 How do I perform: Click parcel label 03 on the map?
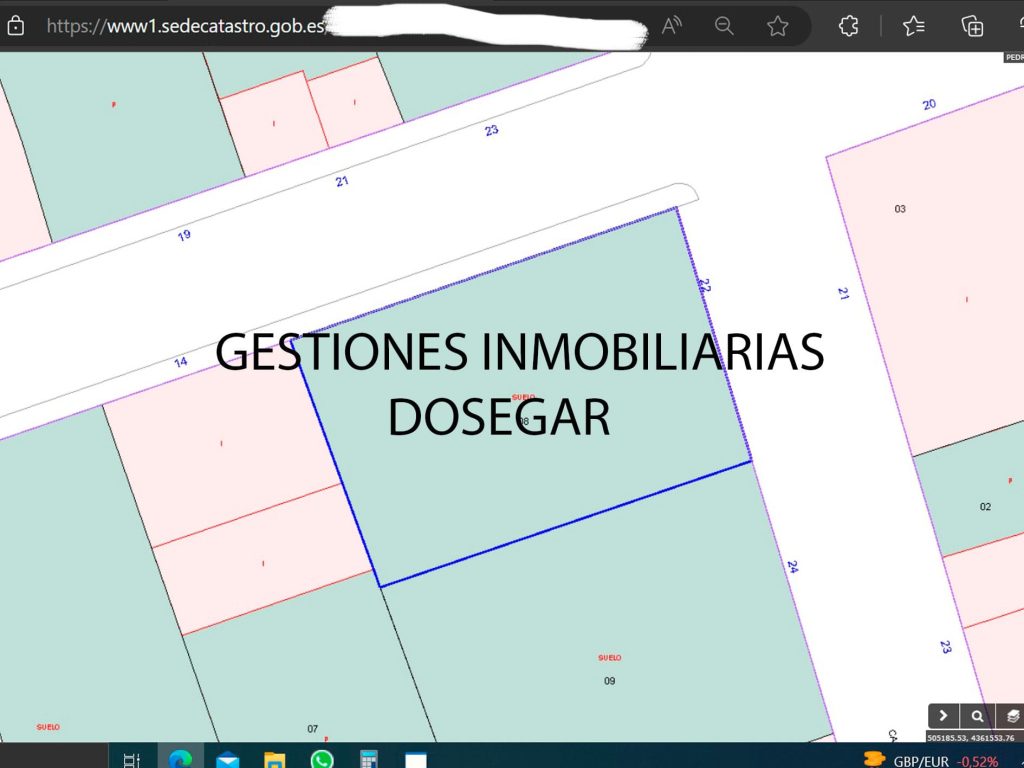click(900, 209)
